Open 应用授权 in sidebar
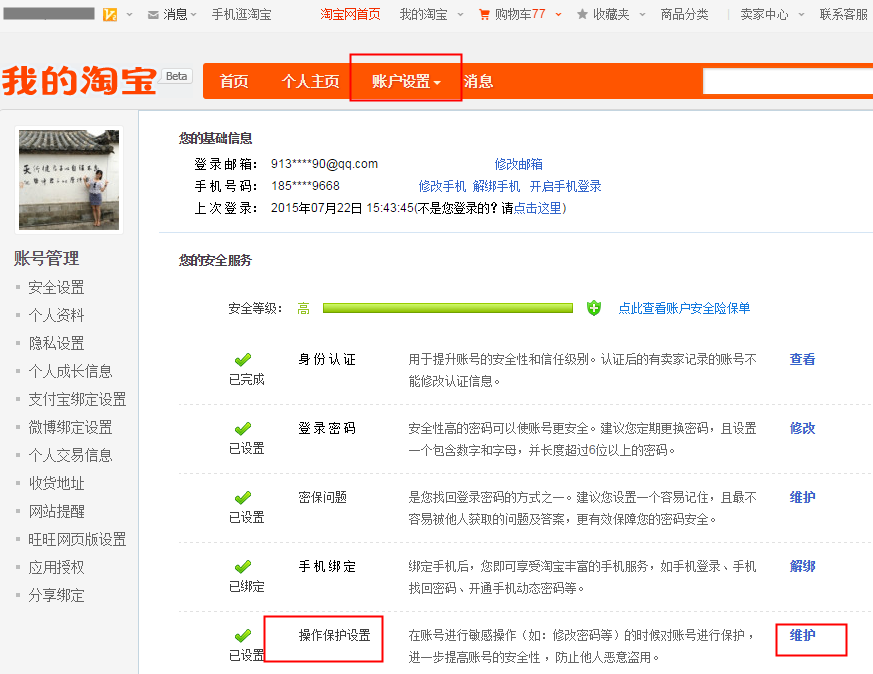The image size is (873, 674). [x=56, y=568]
